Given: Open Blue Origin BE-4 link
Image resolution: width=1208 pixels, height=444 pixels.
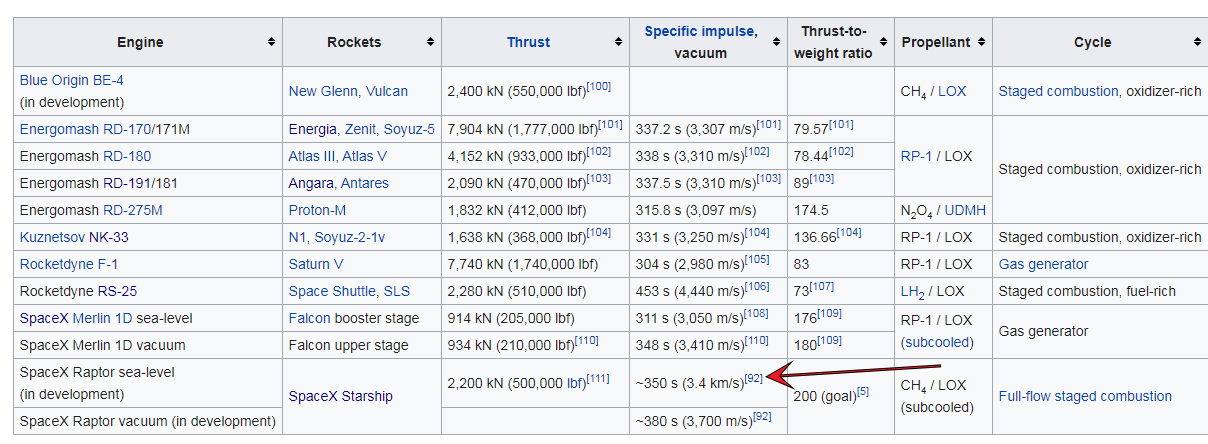Looking at the screenshot, I should (x=72, y=80).
